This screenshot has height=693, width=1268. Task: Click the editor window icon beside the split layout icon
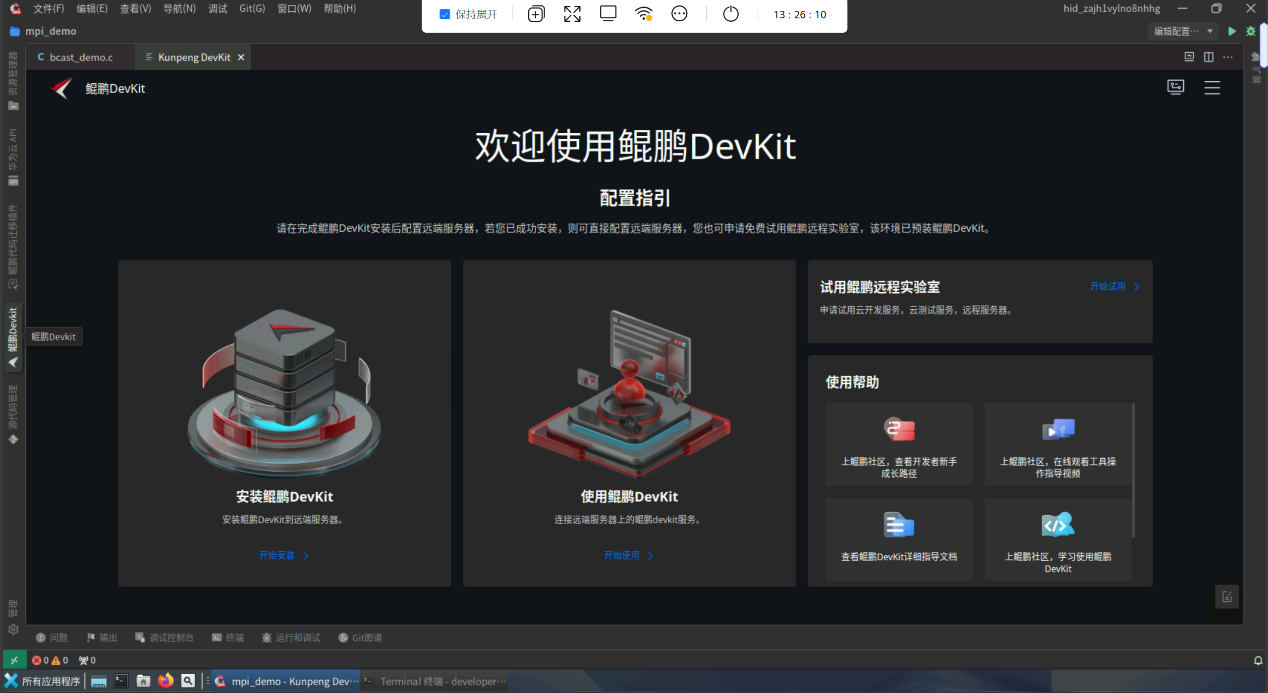pos(1189,57)
